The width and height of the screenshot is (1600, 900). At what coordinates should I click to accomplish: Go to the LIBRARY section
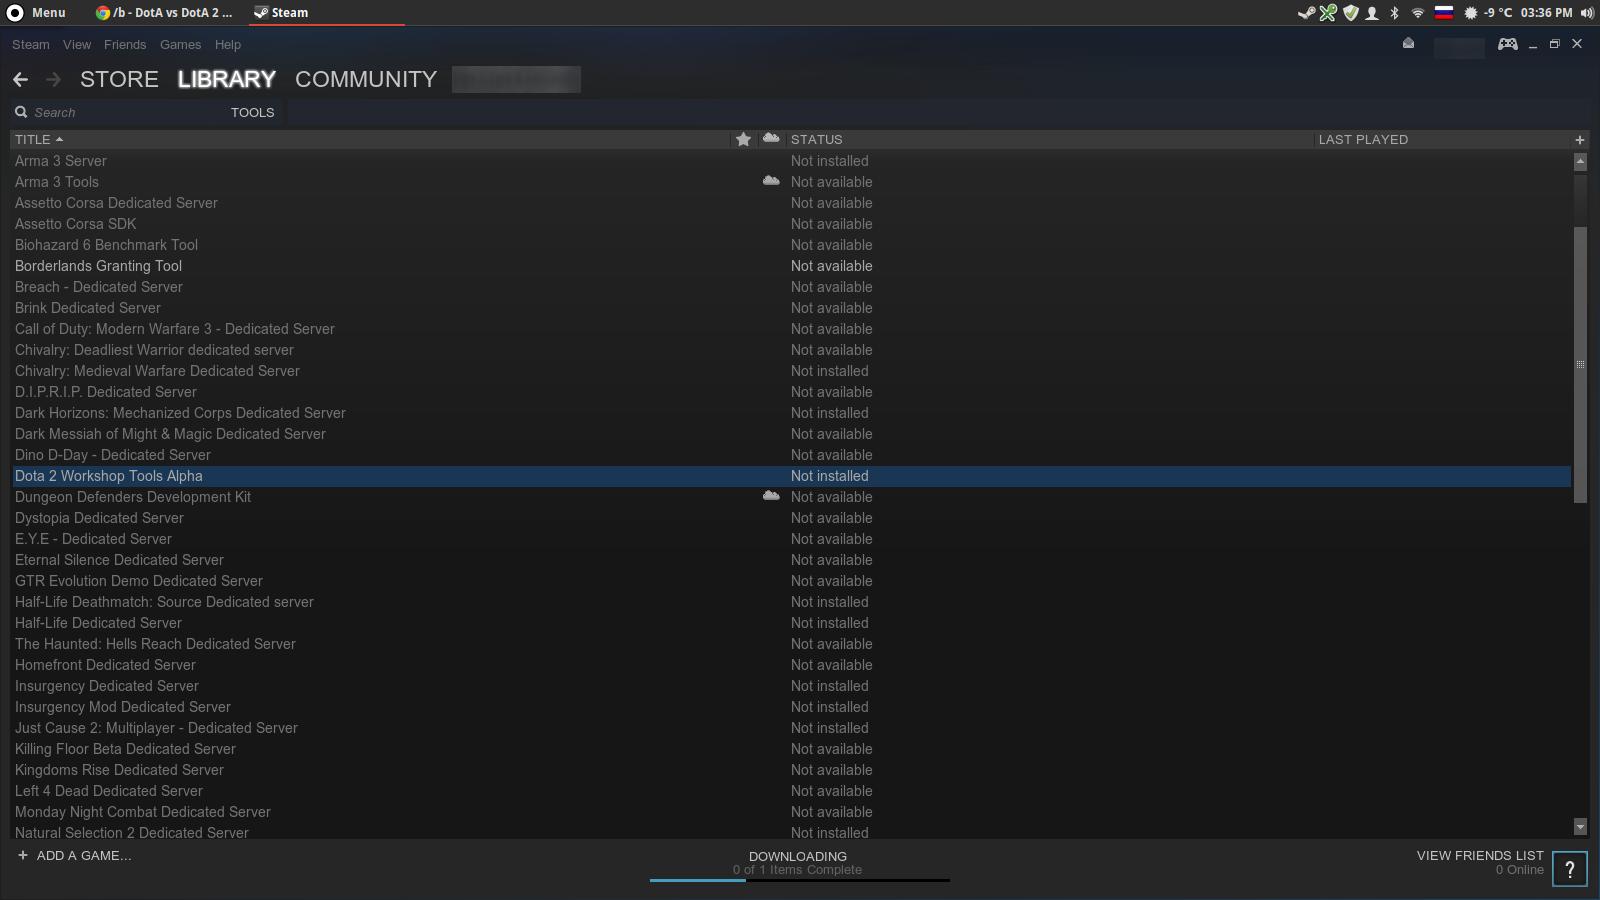(227, 79)
